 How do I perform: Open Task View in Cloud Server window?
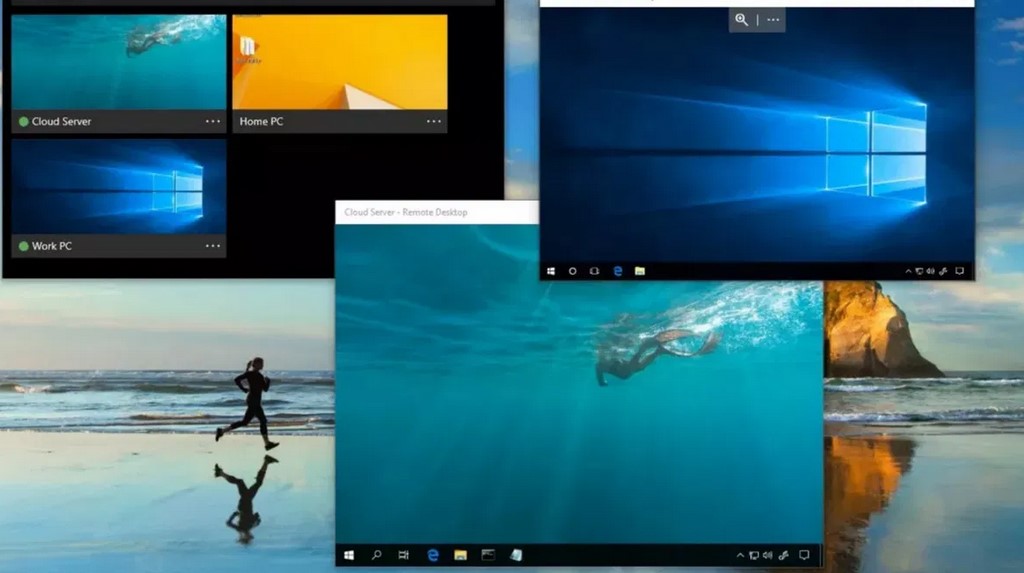(x=404, y=555)
